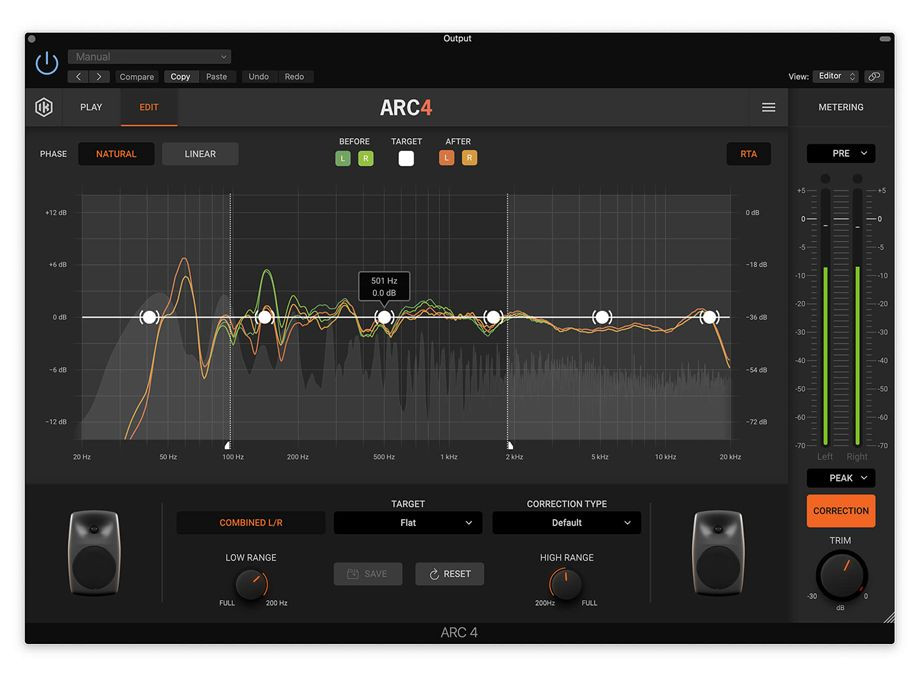
Task: Click the TRIM knob
Action: click(840, 576)
